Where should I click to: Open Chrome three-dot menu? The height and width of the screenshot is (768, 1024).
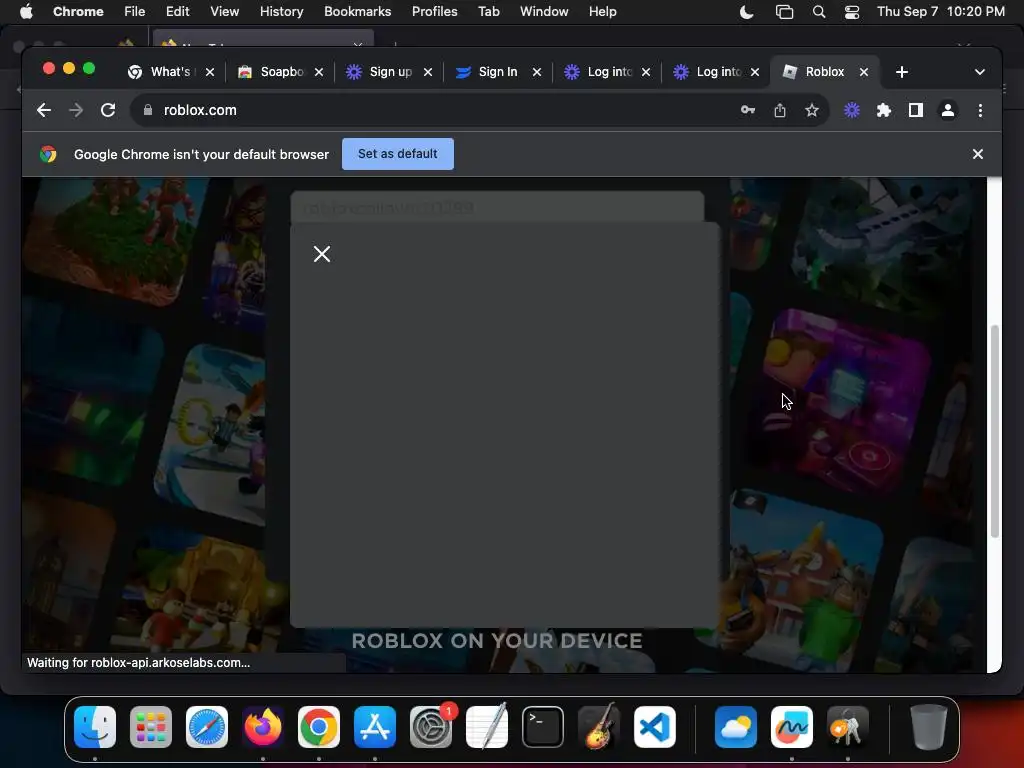980,110
